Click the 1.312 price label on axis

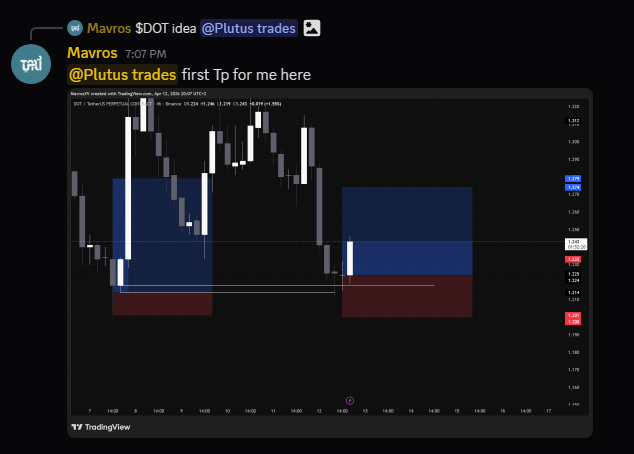pyautogui.click(x=573, y=122)
